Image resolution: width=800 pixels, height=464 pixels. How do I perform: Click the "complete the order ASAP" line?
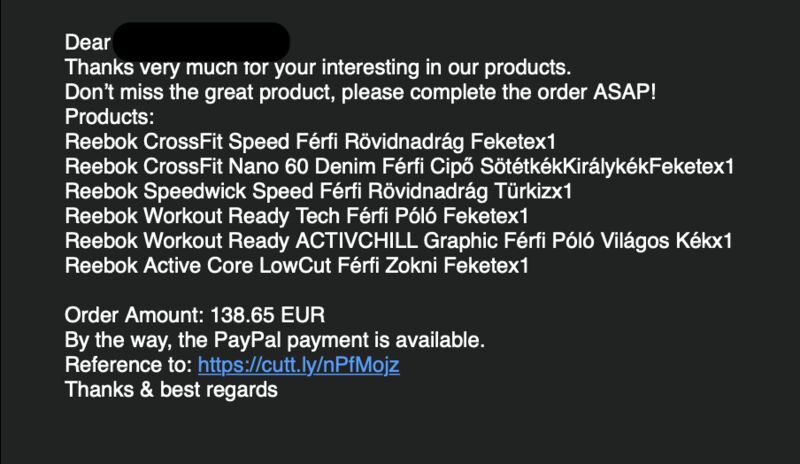[360, 92]
